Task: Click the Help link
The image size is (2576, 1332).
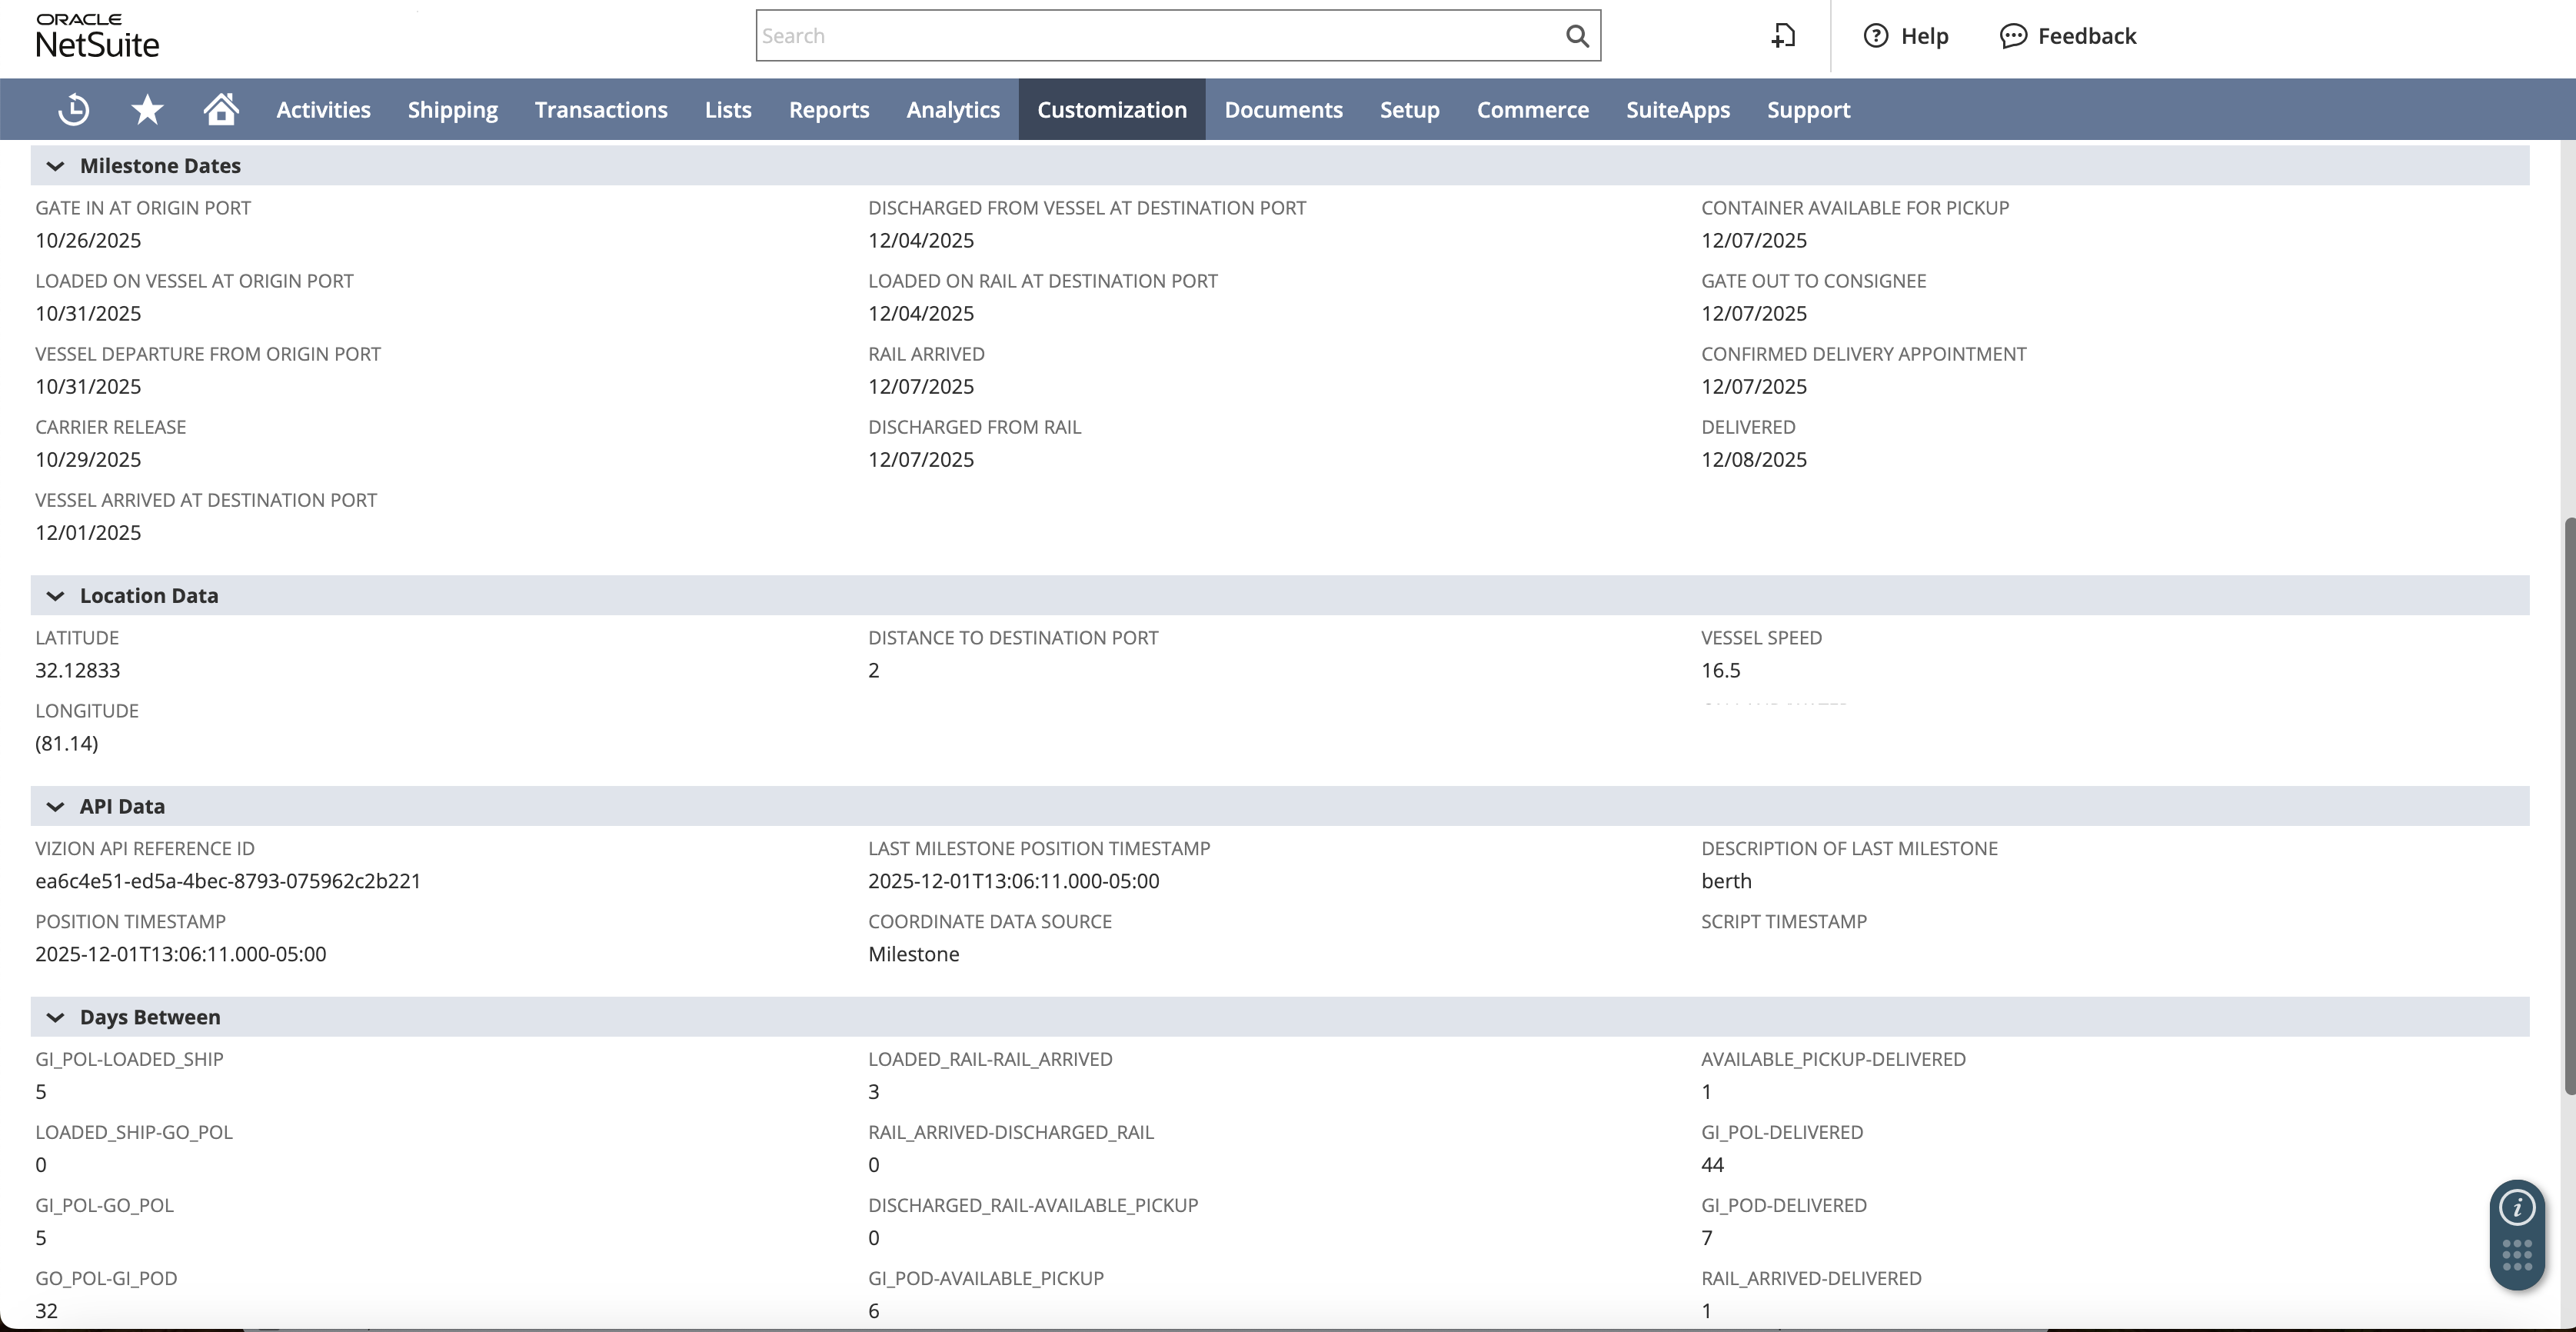Action: [x=1924, y=36]
